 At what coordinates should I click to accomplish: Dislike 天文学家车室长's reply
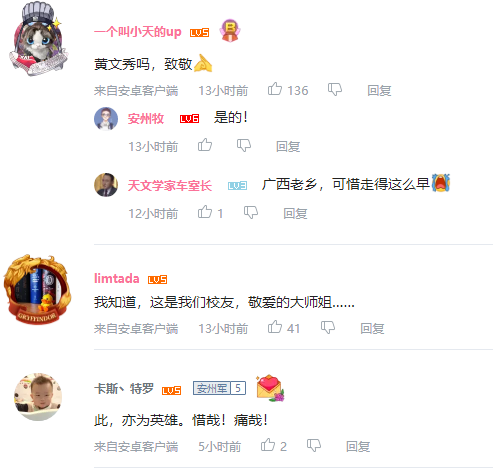pyautogui.click(x=251, y=212)
